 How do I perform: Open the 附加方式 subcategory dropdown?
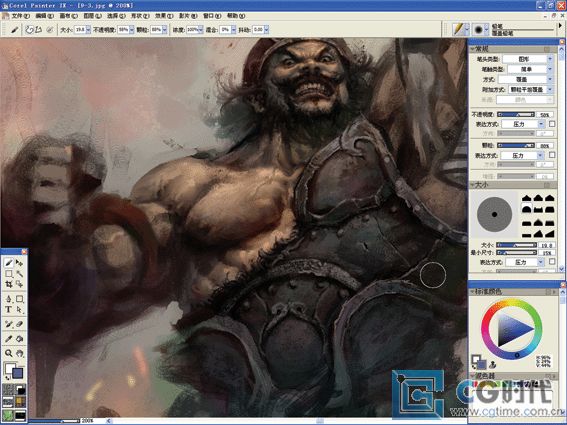tap(531, 89)
